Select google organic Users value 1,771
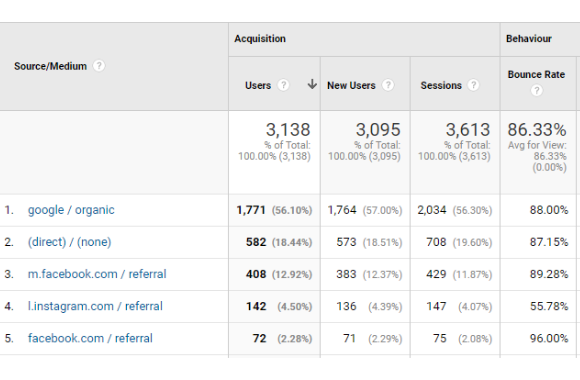The height and width of the screenshot is (380, 580). [251, 210]
